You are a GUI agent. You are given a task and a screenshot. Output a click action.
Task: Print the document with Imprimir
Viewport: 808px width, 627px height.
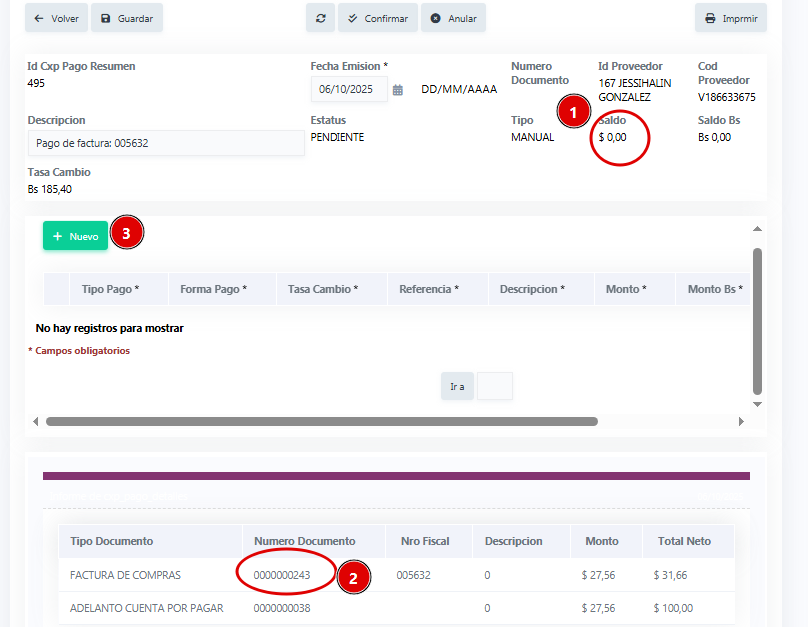click(730, 18)
